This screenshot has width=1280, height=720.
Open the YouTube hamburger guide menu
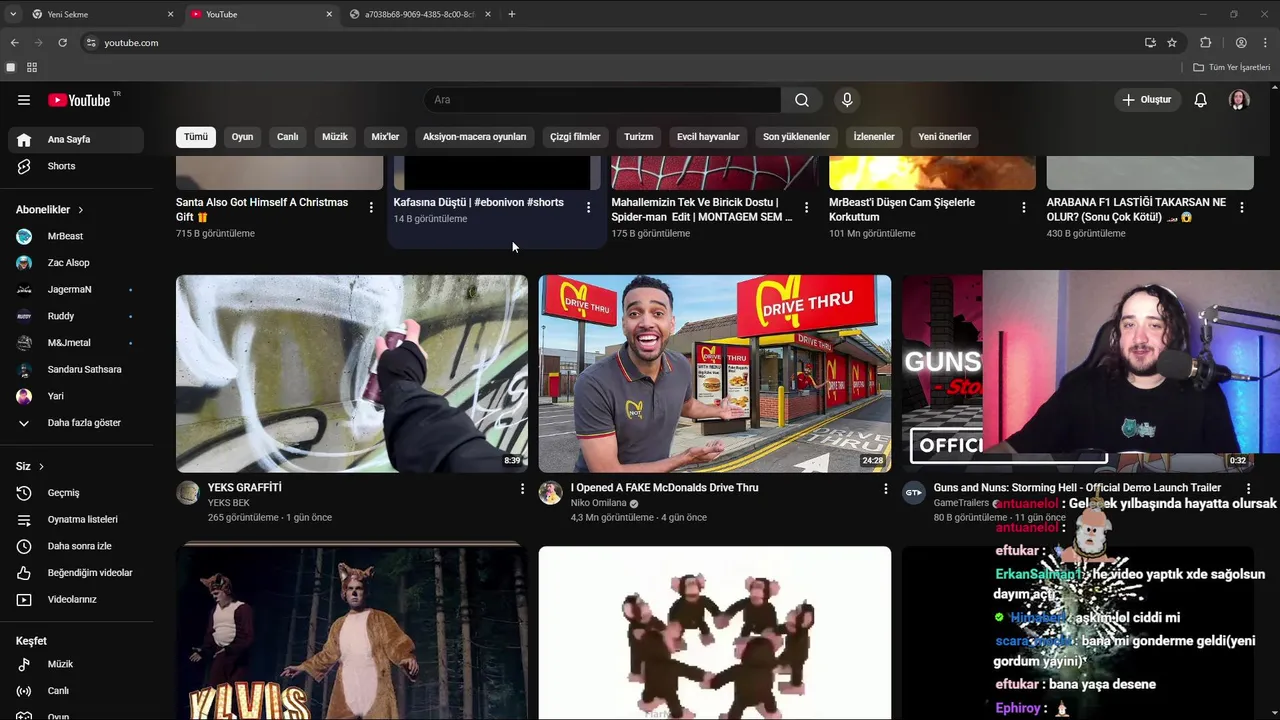(24, 100)
